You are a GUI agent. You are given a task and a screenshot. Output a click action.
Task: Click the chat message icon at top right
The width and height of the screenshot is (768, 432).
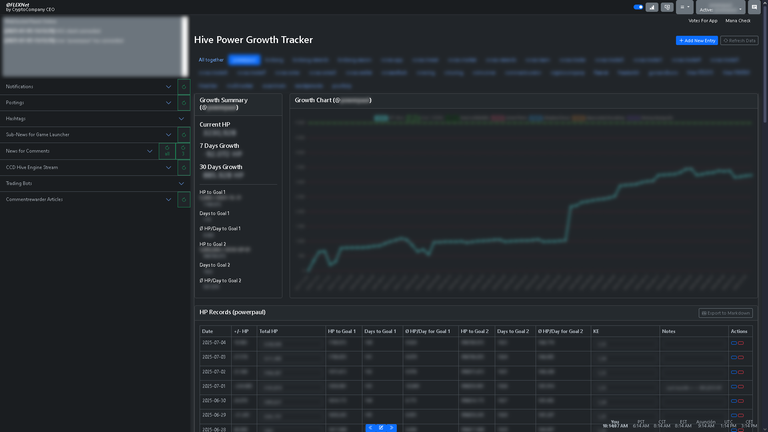coord(754,7)
